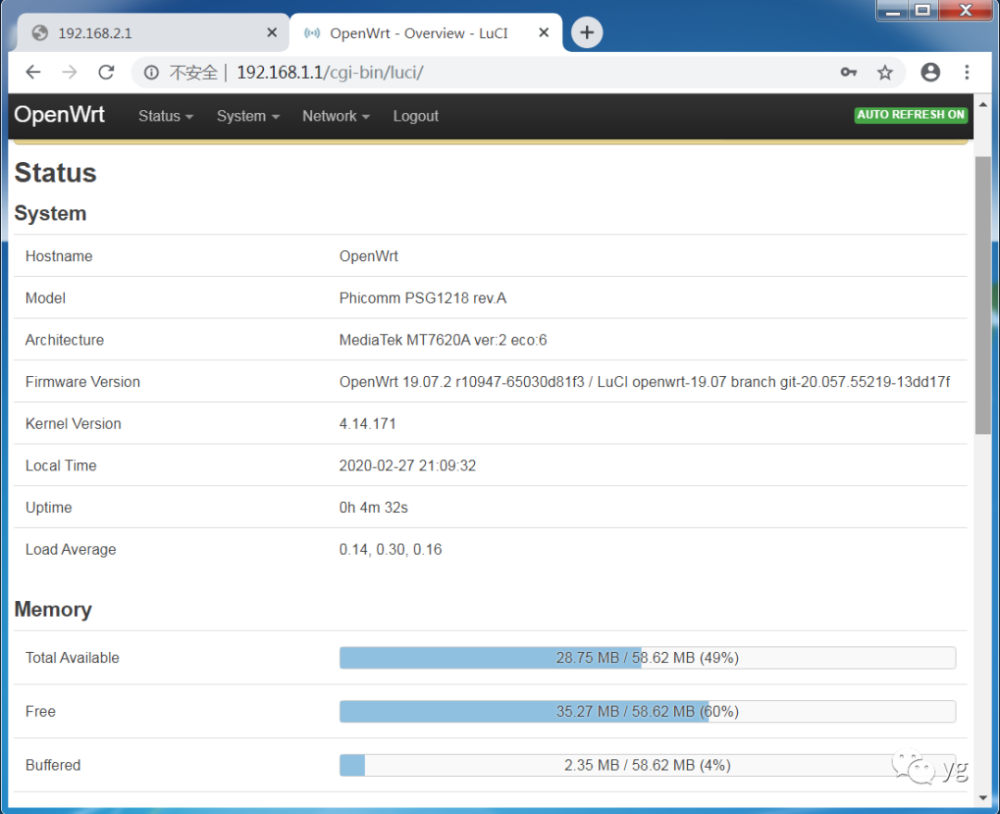Click the Total Available label
The height and width of the screenshot is (814, 1000).
click(72, 658)
